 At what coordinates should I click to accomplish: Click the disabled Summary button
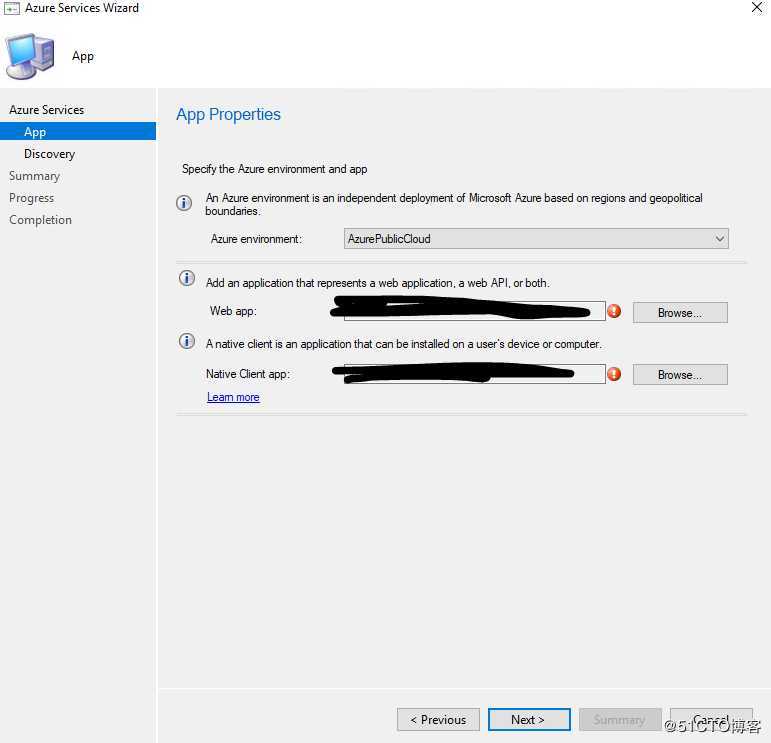pos(620,720)
